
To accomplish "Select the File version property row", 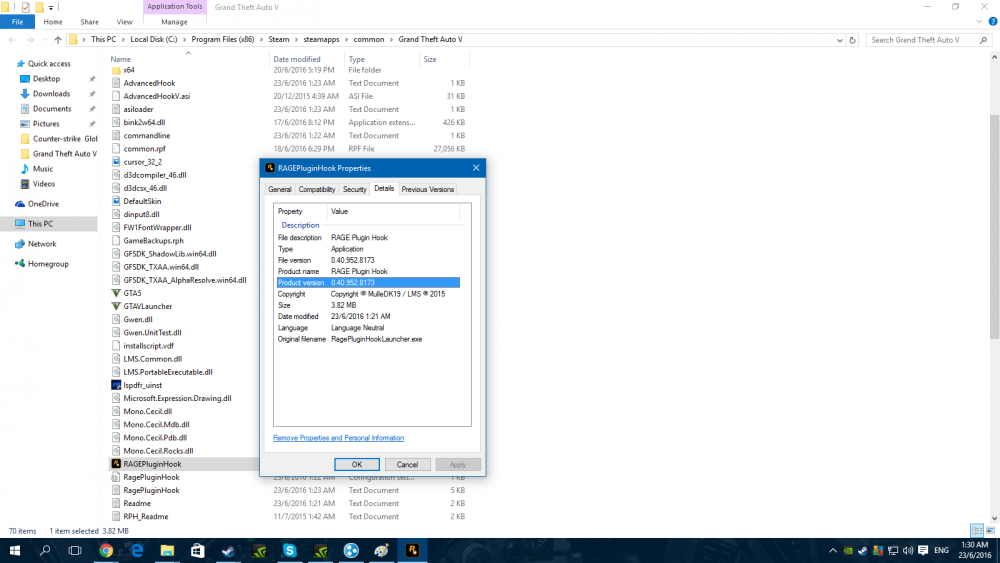I will click(x=368, y=260).
